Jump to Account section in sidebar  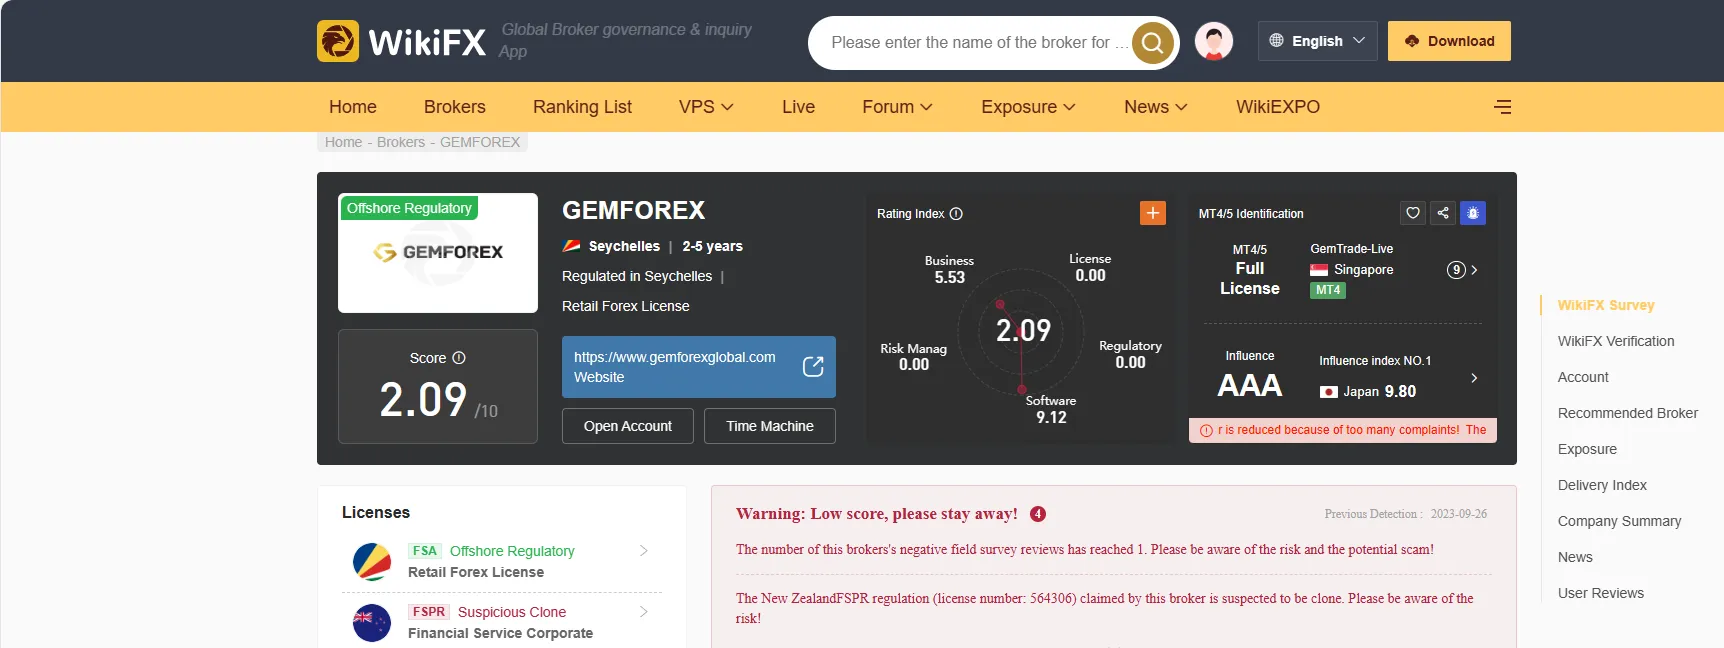1583,377
